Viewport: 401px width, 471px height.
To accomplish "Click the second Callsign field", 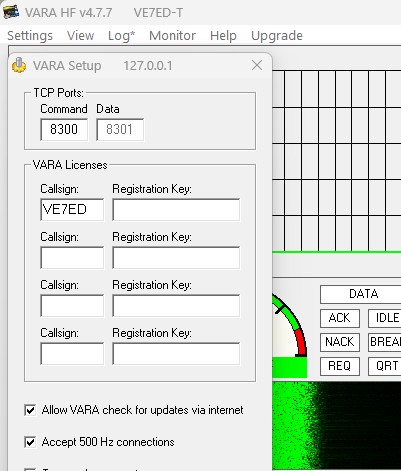I will pos(72,258).
